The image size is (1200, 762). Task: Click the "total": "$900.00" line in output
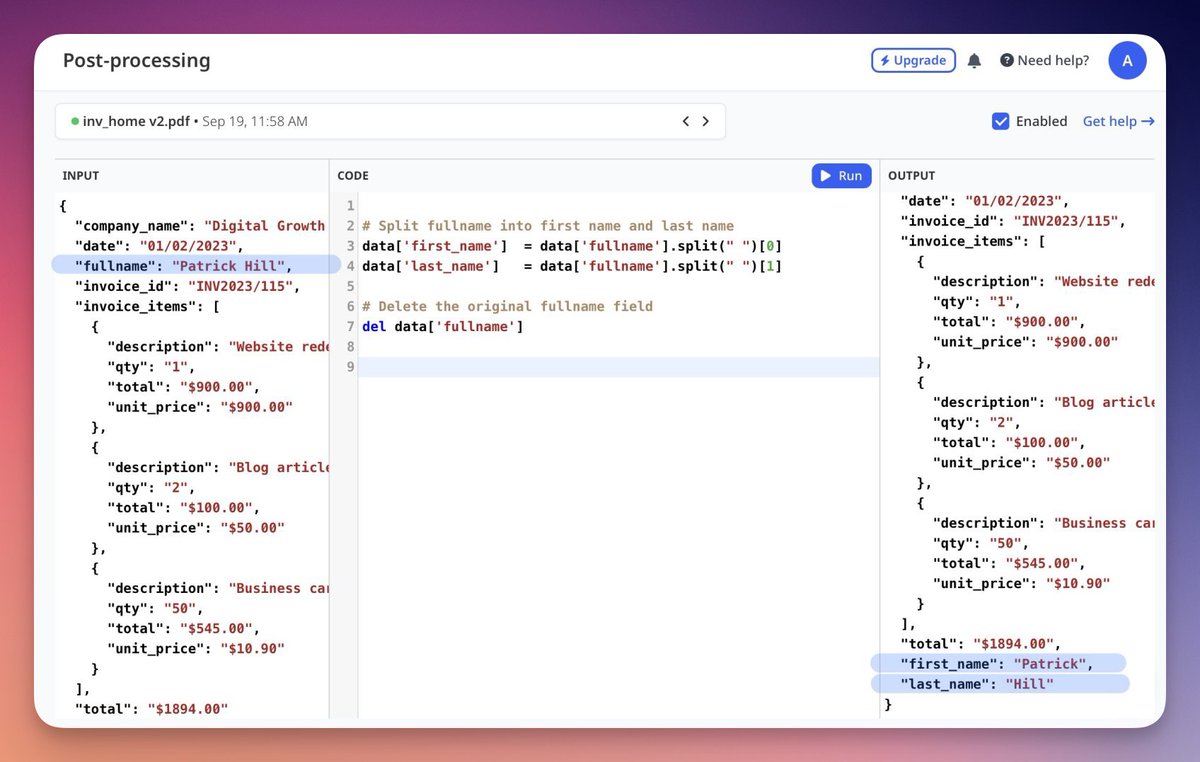tap(1009, 321)
